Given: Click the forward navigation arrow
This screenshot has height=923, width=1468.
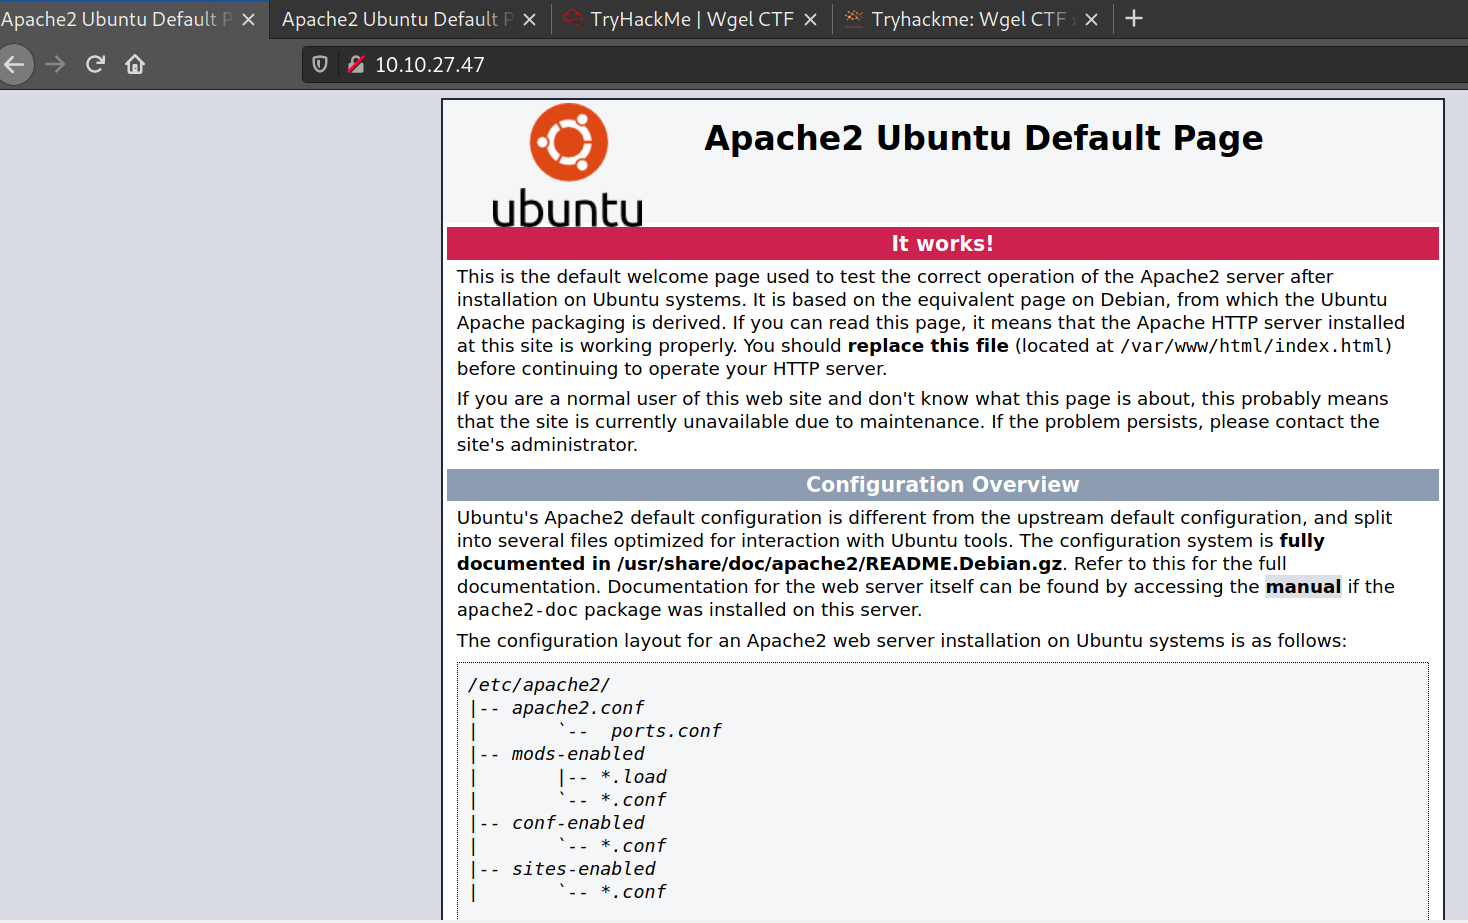Looking at the screenshot, I should [x=55, y=65].
